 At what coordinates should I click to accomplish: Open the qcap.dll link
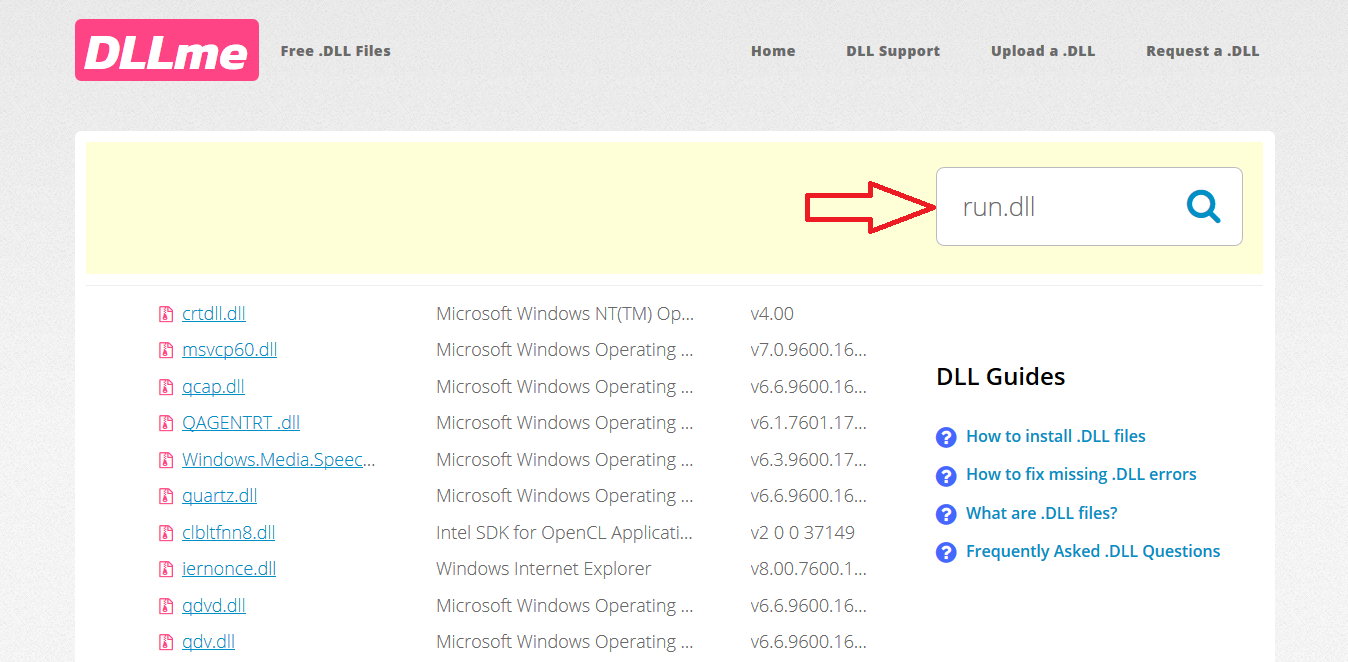pos(213,386)
